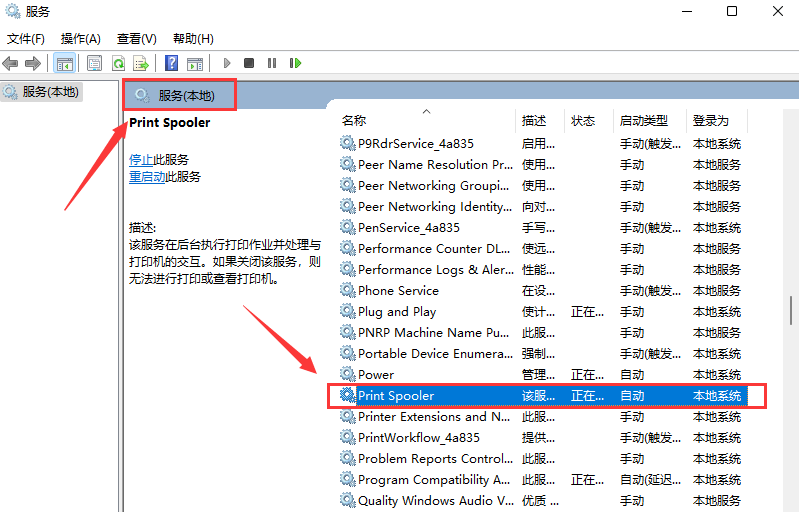The height and width of the screenshot is (512, 799).
Task: Open the blue Help toolbar icon
Action: coord(172,63)
